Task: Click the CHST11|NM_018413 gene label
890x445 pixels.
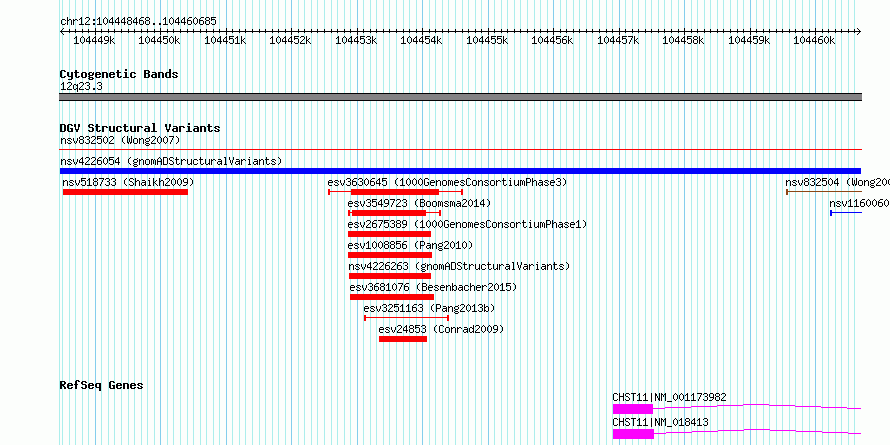Action: [x=661, y=422]
